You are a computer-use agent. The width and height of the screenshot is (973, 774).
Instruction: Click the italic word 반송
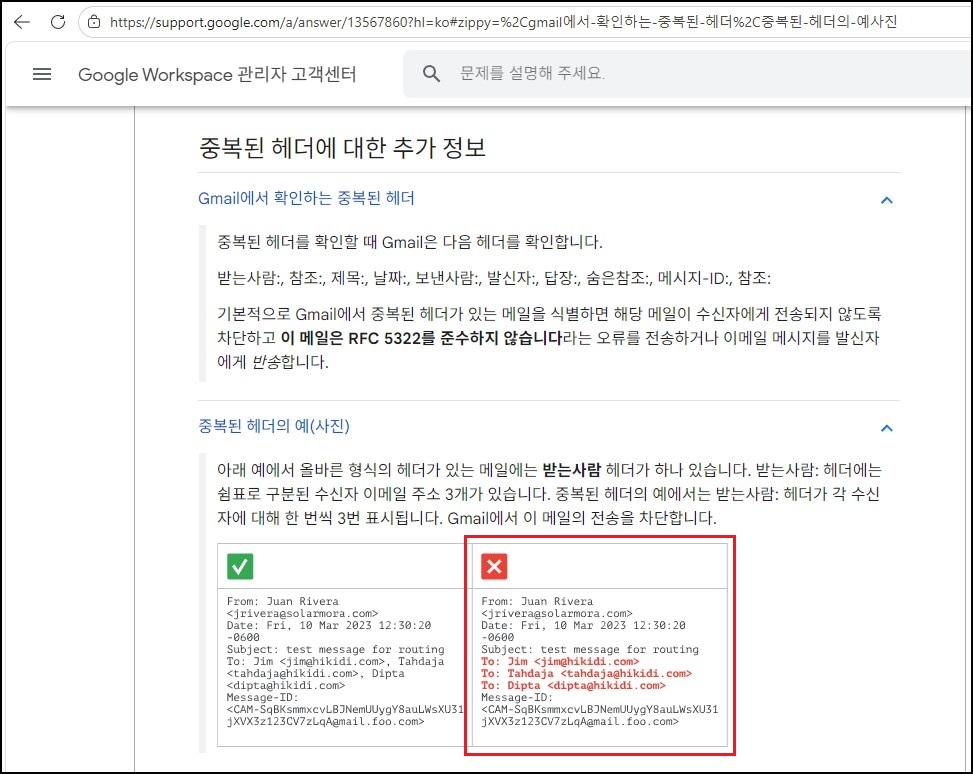(x=266, y=362)
